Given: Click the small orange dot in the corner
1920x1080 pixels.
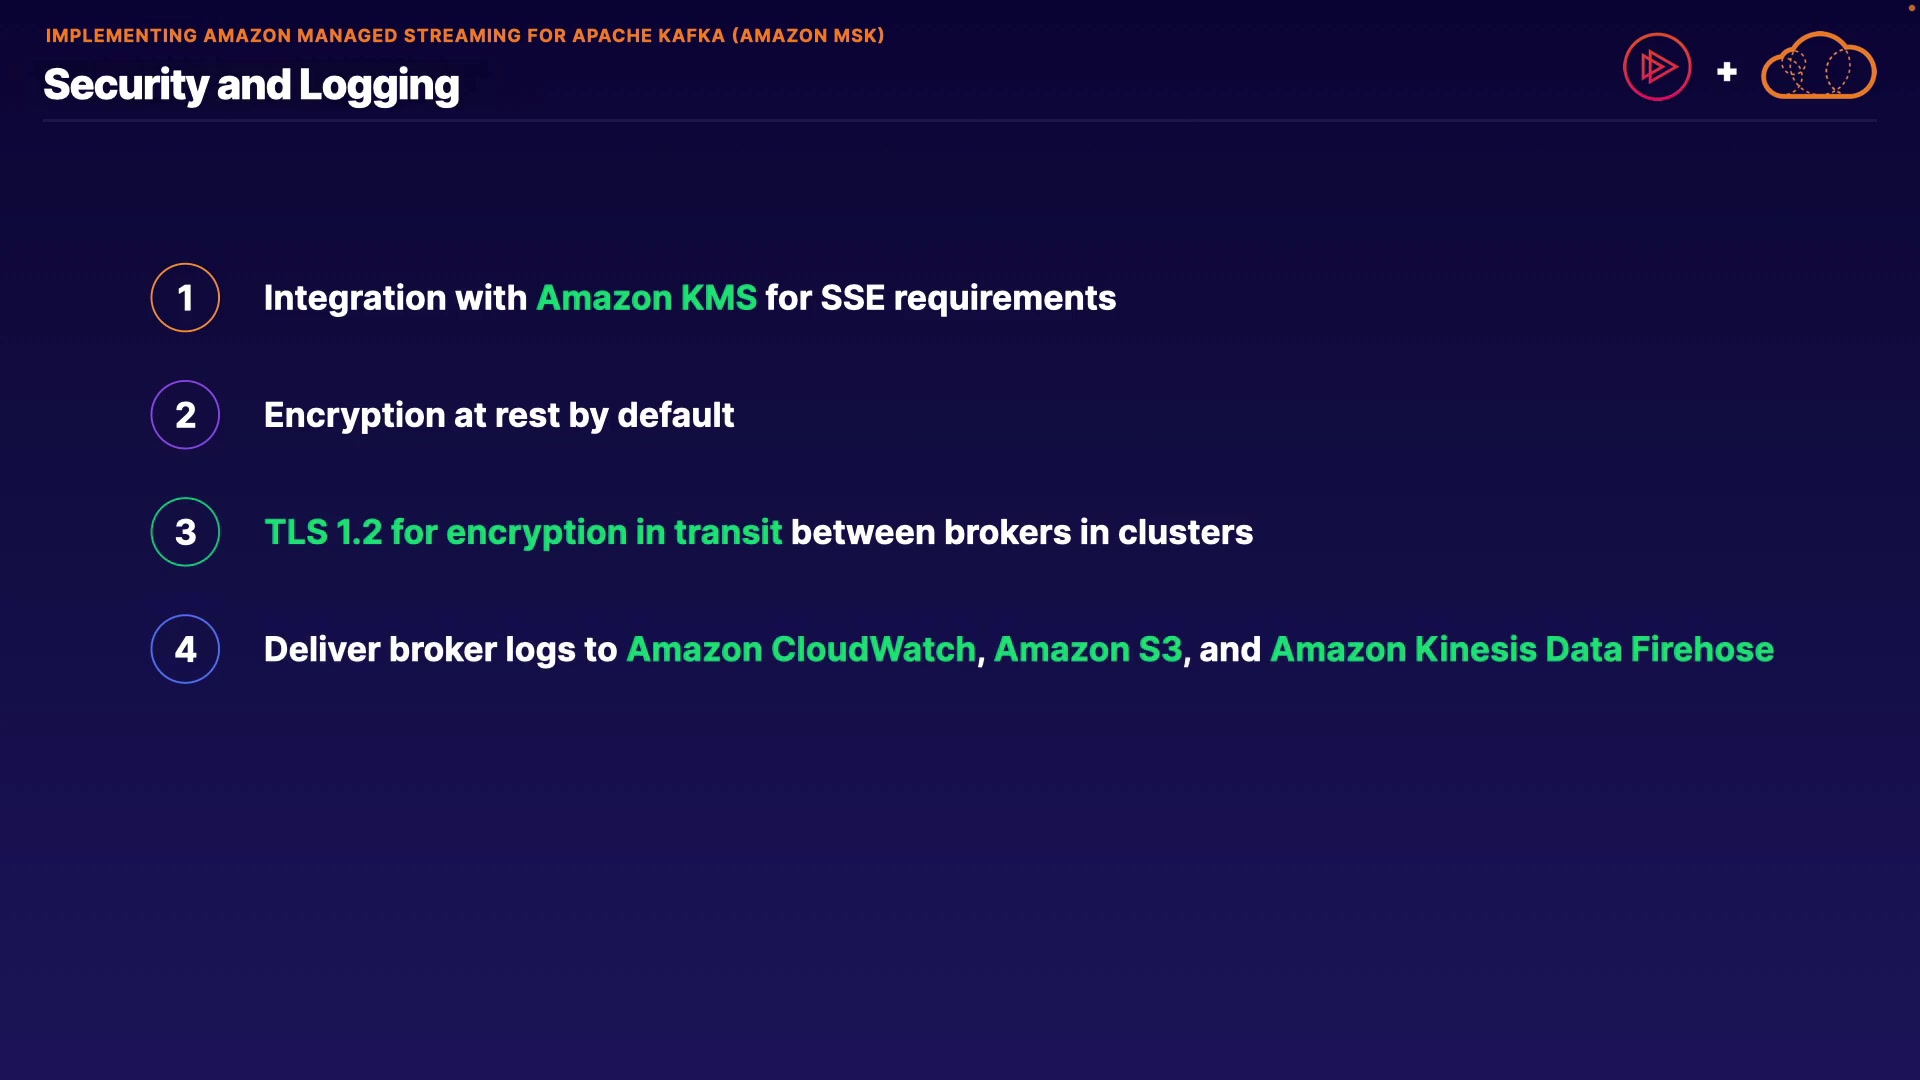Looking at the screenshot, I should click(x=1911, y=8).
